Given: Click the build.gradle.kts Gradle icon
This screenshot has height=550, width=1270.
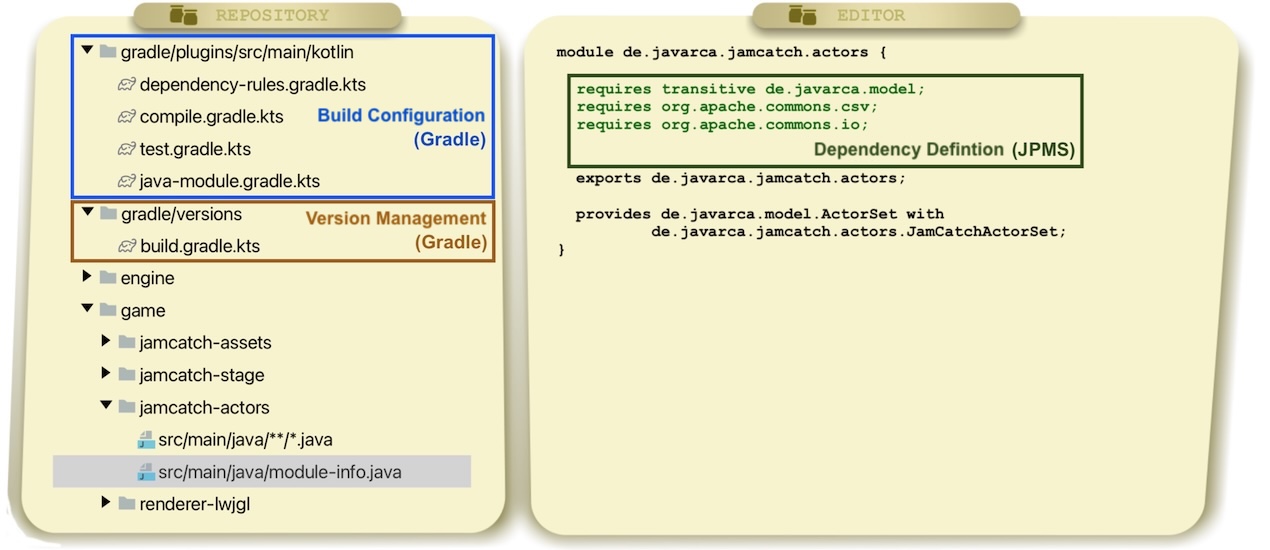Looking at the screenshot, I should [x=127, y=246].
